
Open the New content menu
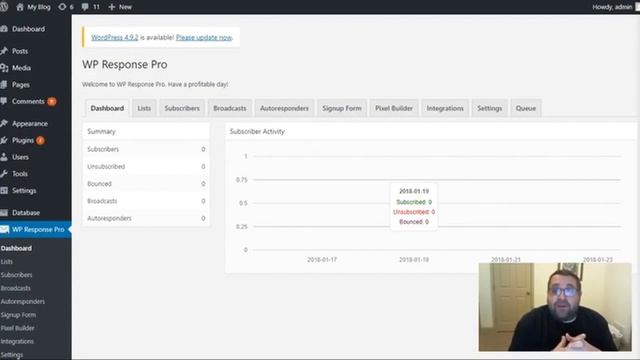pos(120,7)
